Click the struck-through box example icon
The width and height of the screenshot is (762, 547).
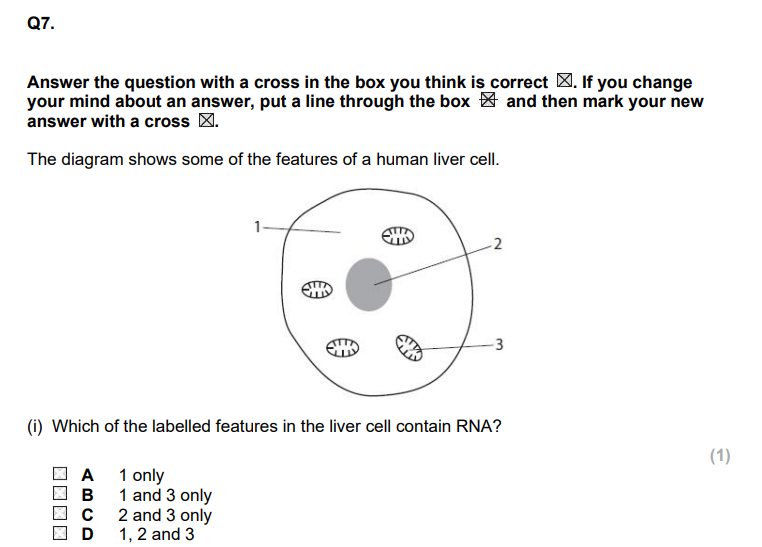(x=488, y=100)
